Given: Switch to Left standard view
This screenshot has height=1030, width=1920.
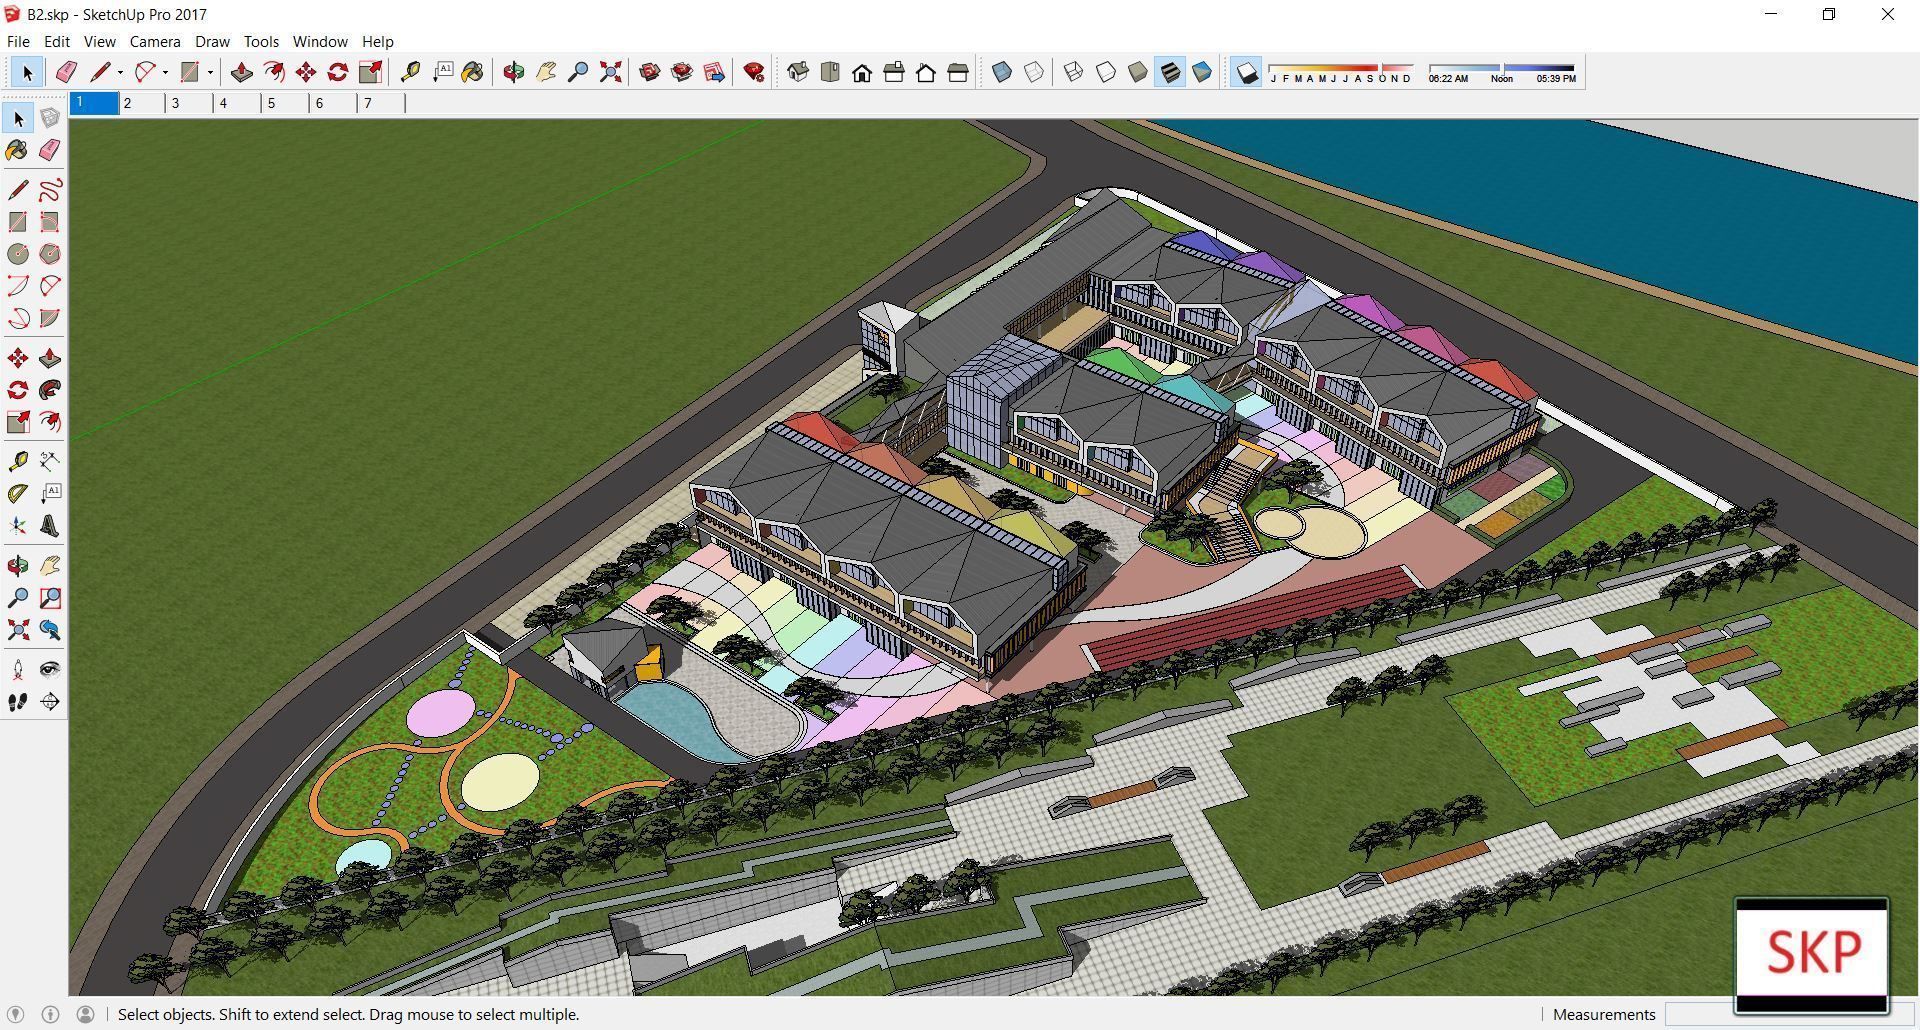Looking at the screenshot, I should 958,72.
